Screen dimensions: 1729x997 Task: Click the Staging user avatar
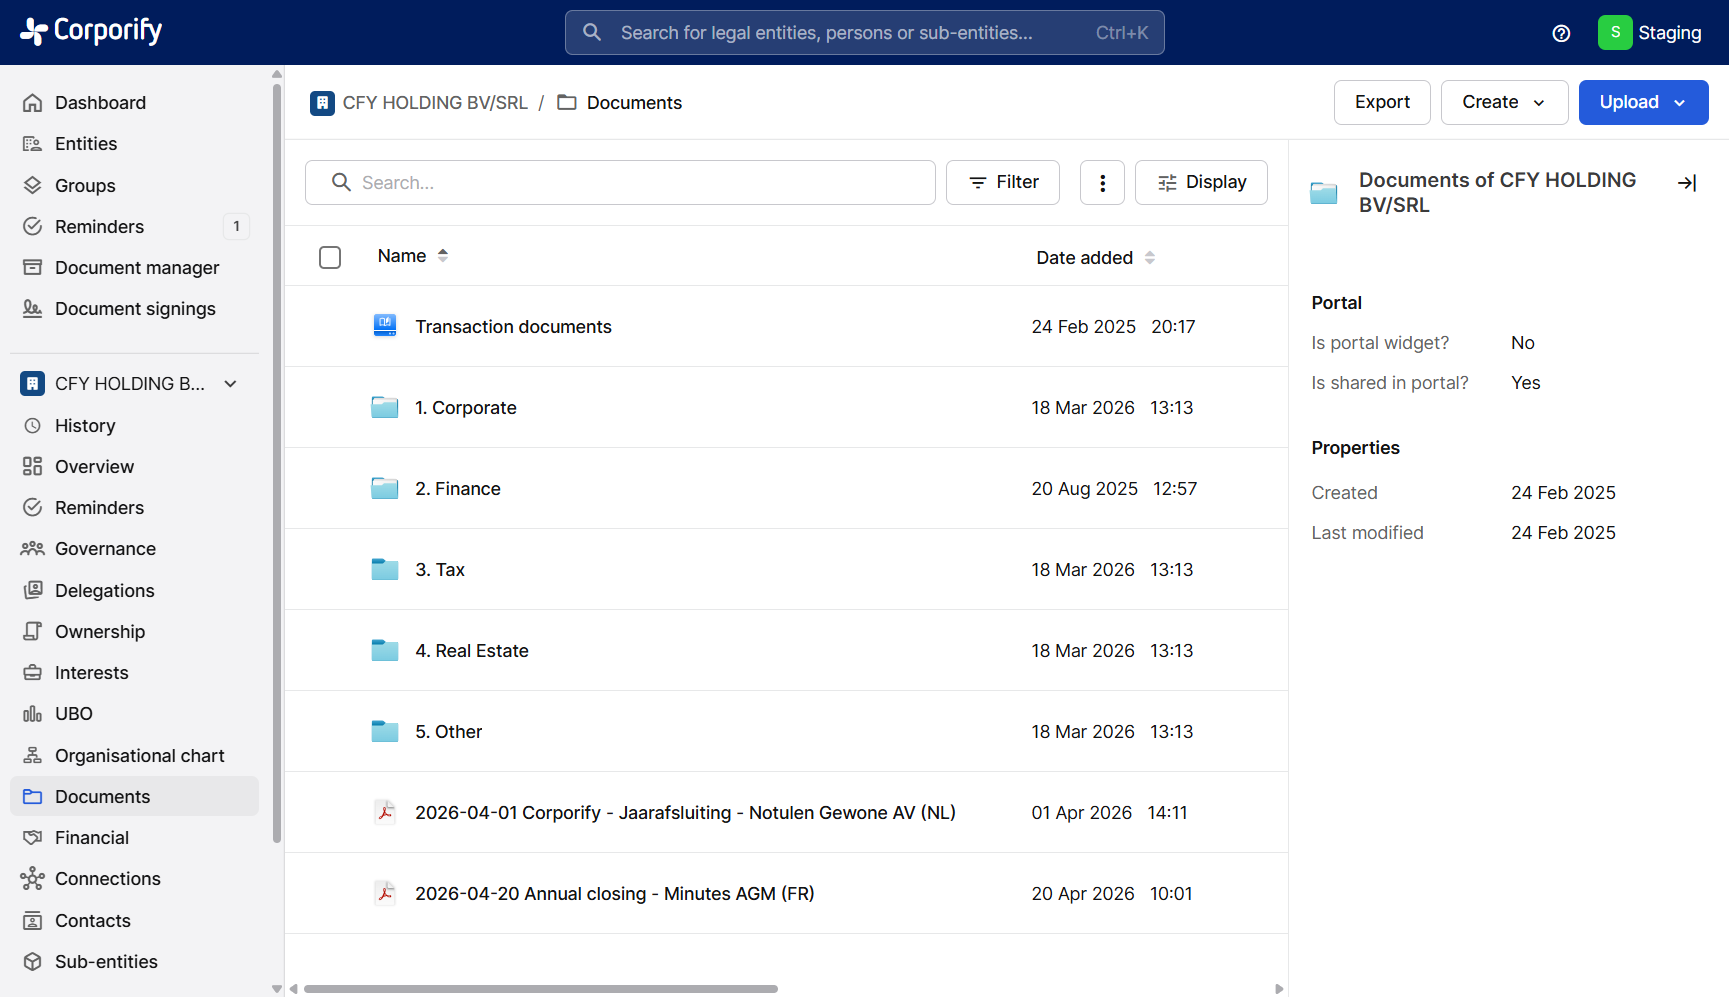1615,33
